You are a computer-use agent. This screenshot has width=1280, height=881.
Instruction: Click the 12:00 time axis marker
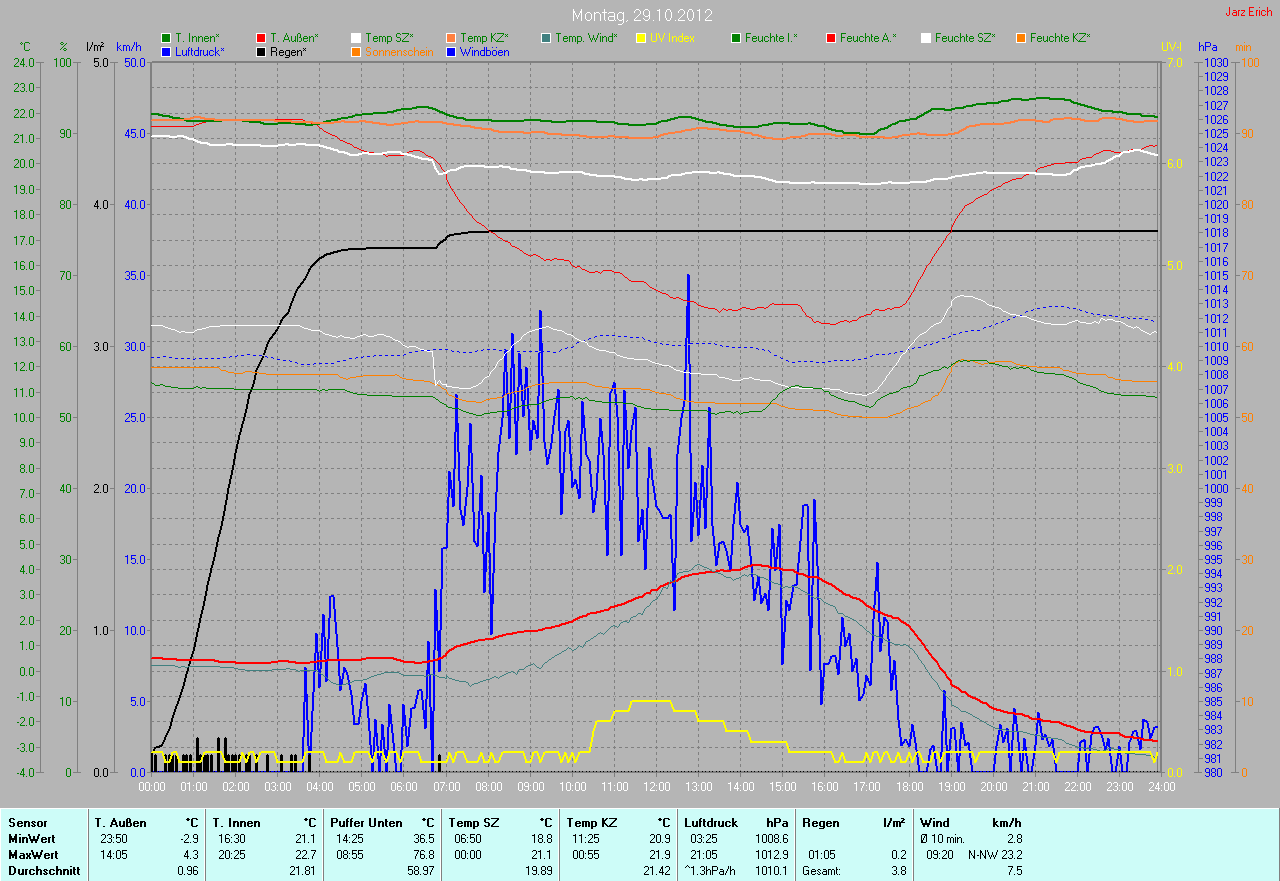(656, 787)
